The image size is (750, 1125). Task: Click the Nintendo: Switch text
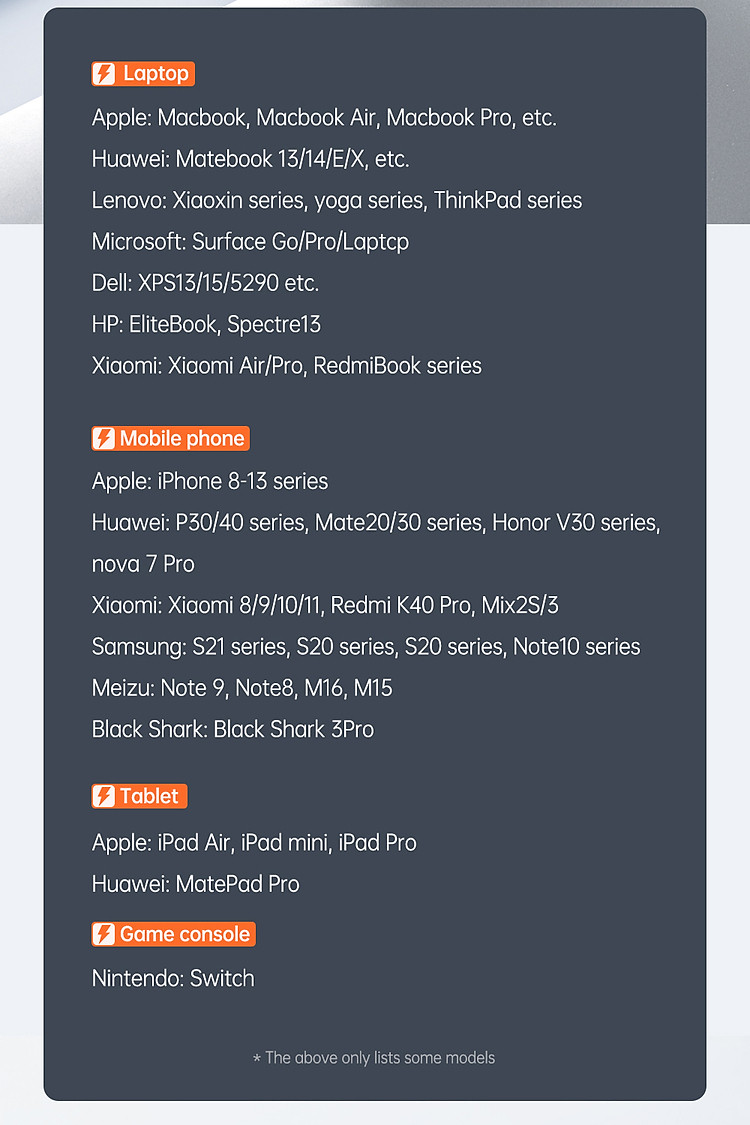click(173, 979)
